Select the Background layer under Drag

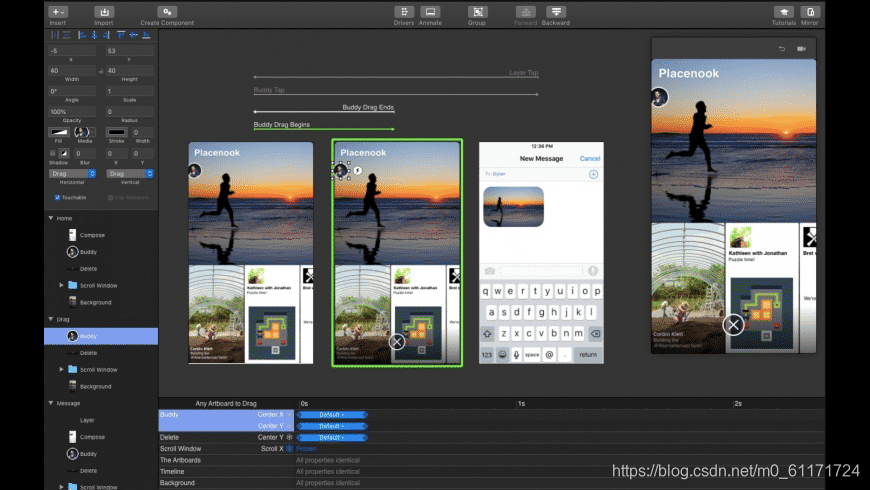(101, 386)
